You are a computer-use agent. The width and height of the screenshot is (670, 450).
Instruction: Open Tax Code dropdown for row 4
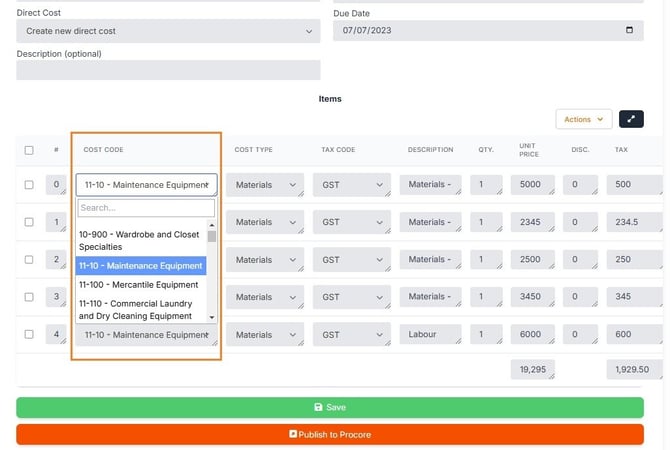click(x=352, y=335)
